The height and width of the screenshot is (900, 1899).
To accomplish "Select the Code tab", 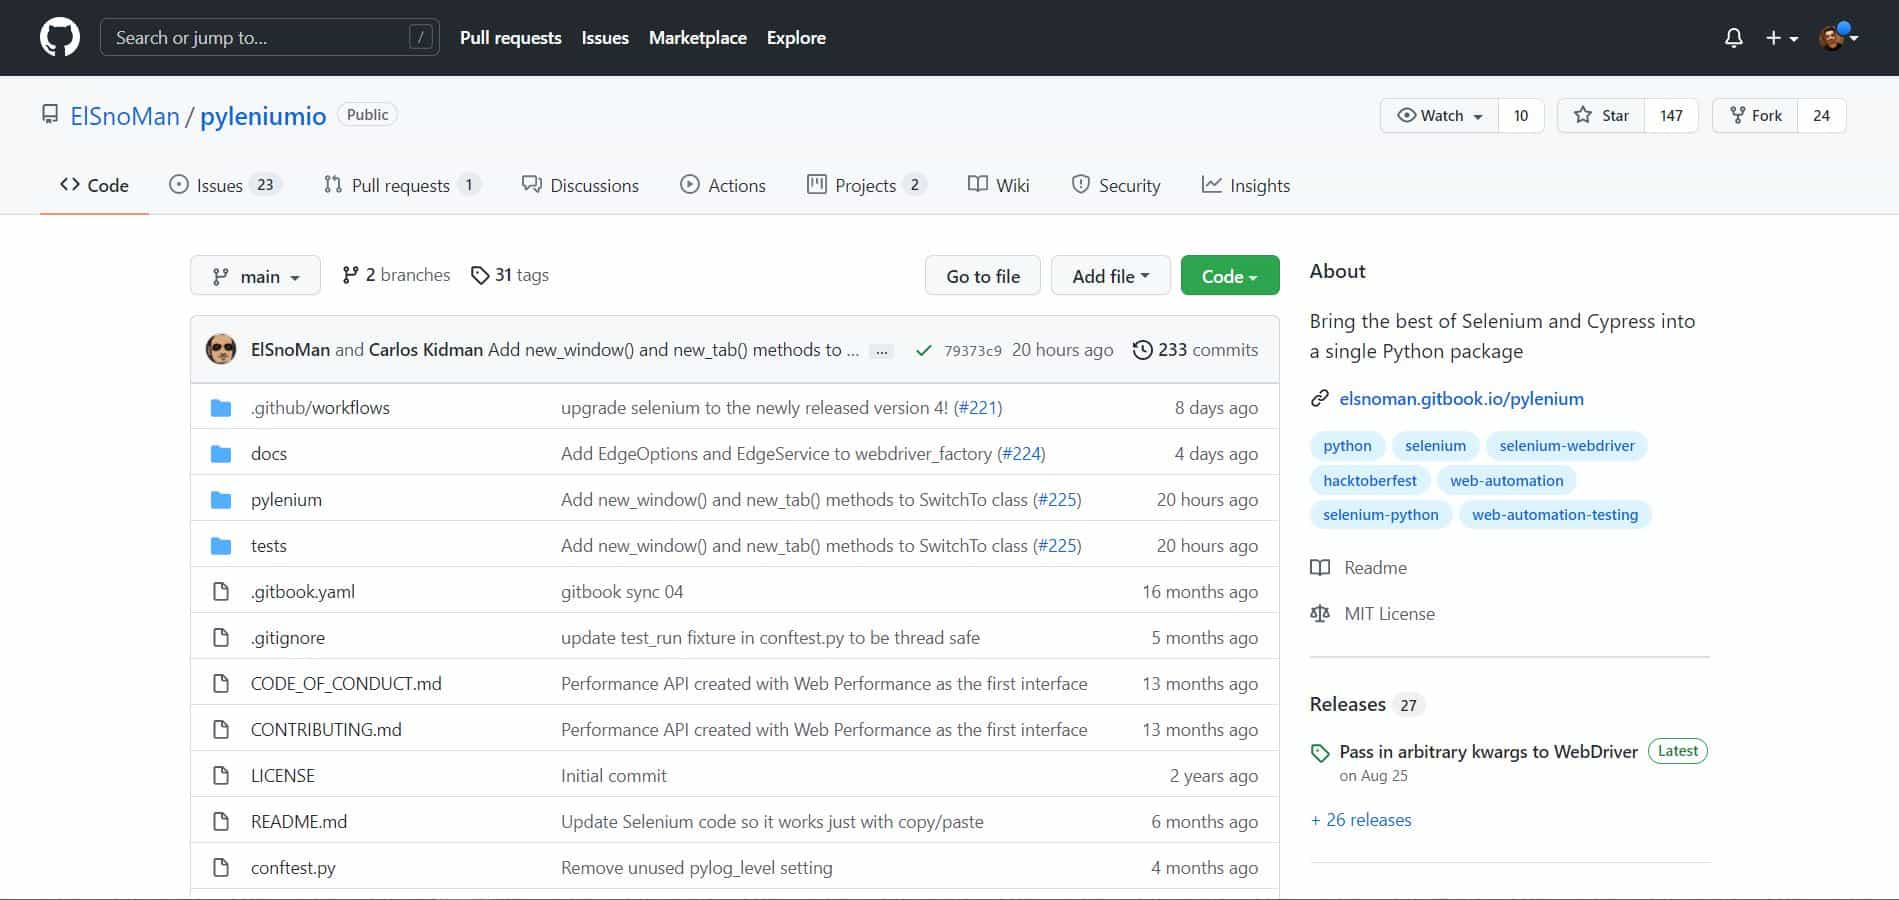I will [x=94, y=185].
